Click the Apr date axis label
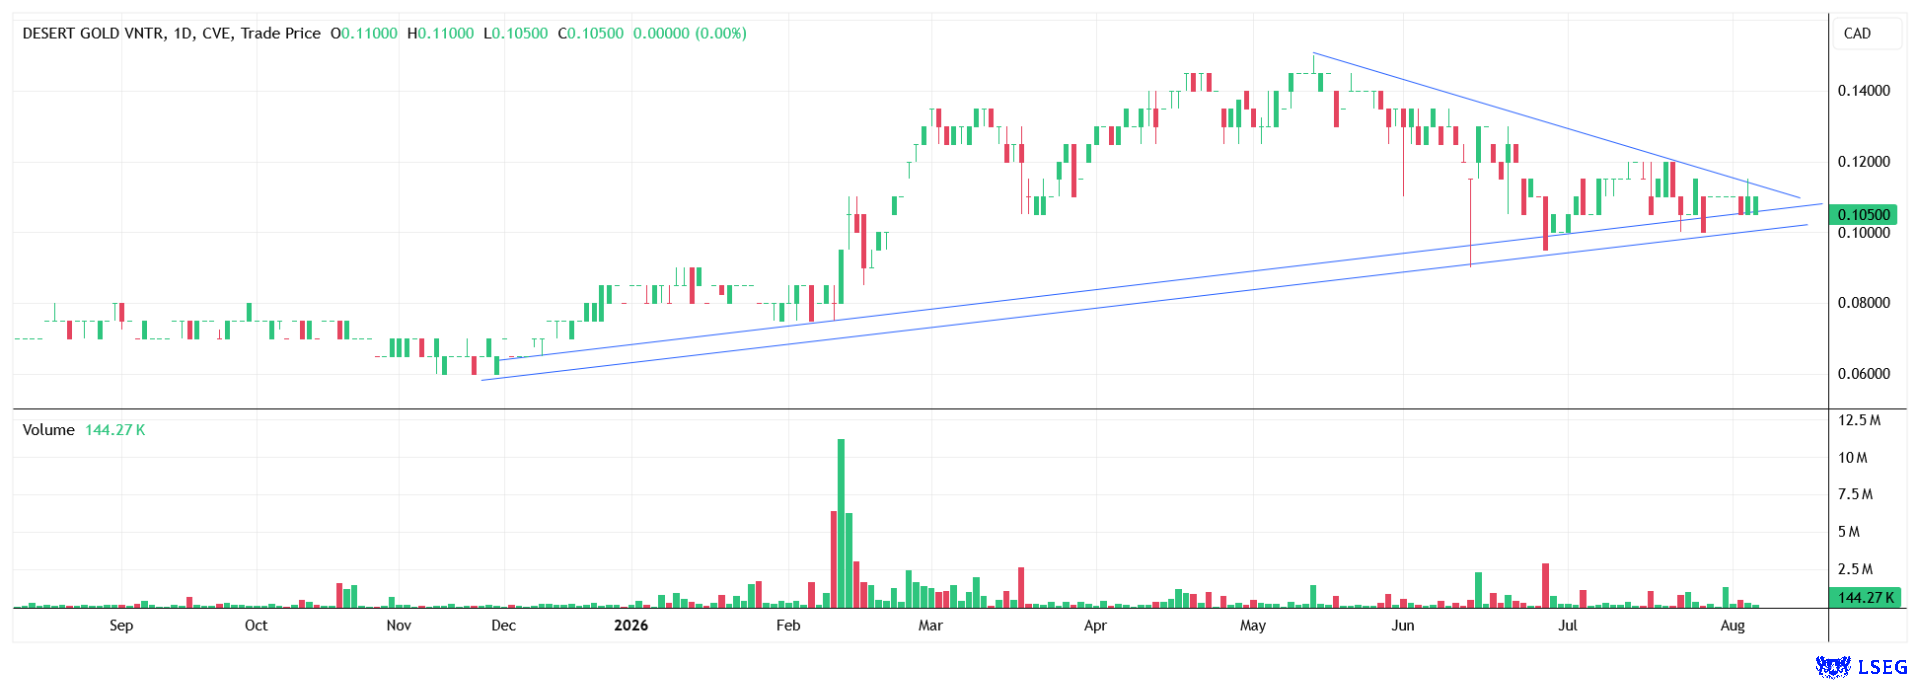The width and height of the screenshot is (1920, 681). point(1095,625)
